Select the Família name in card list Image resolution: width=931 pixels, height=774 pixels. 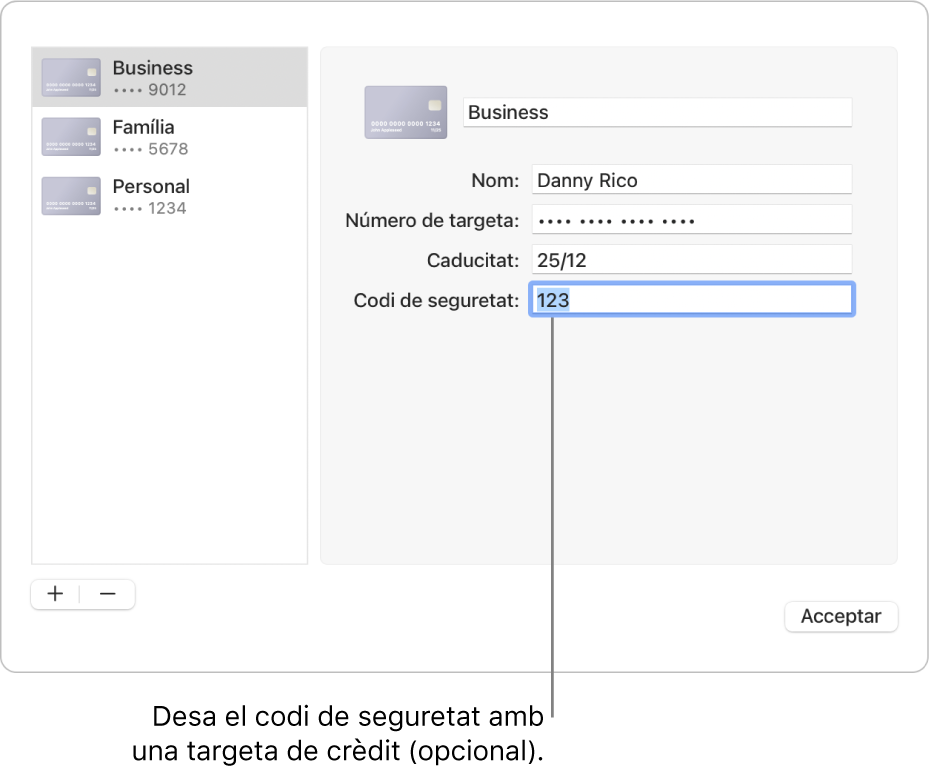click(143, 128)
